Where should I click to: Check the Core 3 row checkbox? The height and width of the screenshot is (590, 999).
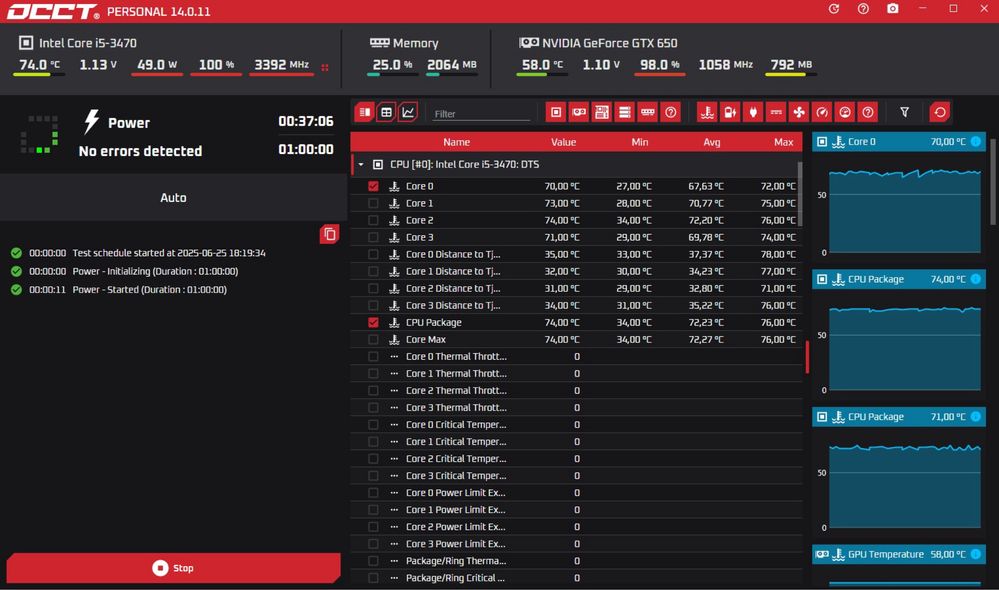(373, 237)
